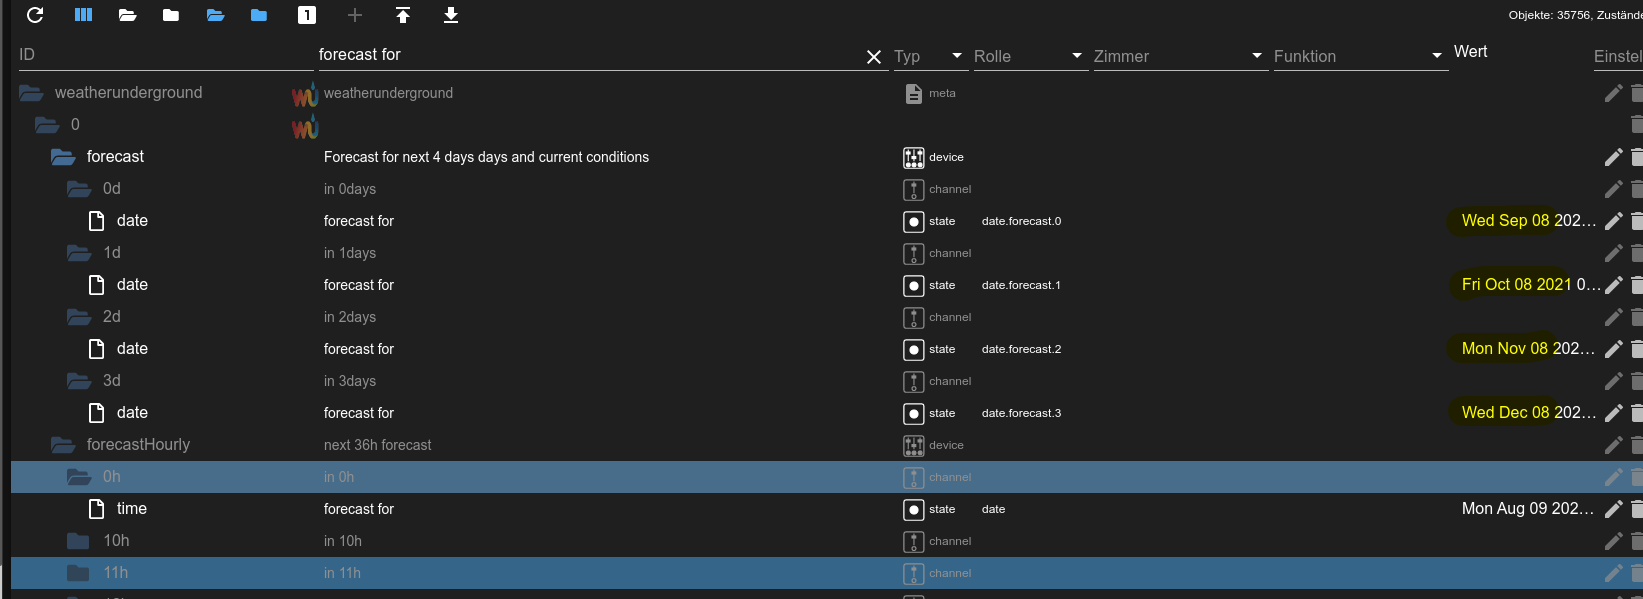The width and height of the screenshot is (1643, 599).
Task: Click the upload objects arrow icon
Action: [403, 15]
